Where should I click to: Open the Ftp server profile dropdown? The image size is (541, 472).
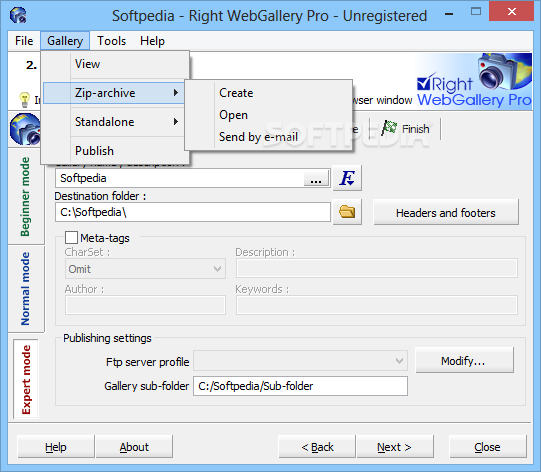301,361
